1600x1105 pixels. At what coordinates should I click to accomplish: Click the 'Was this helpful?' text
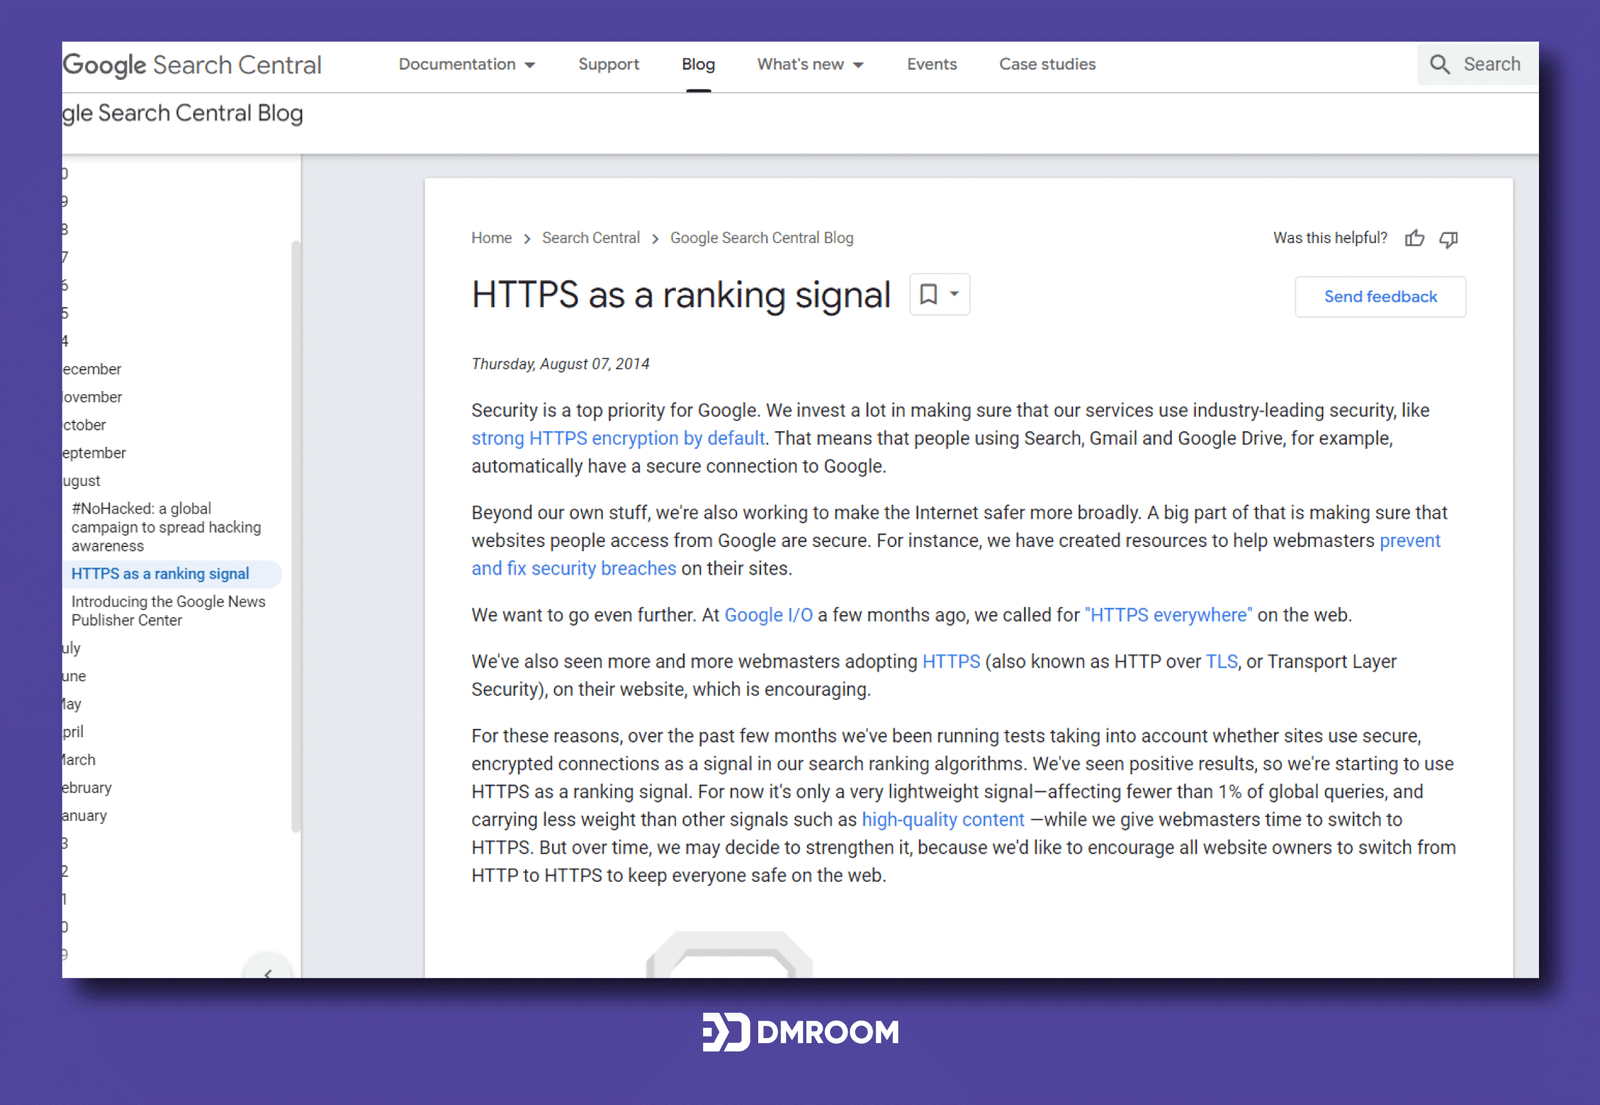pyautogui.click(x=1330, y=238)
